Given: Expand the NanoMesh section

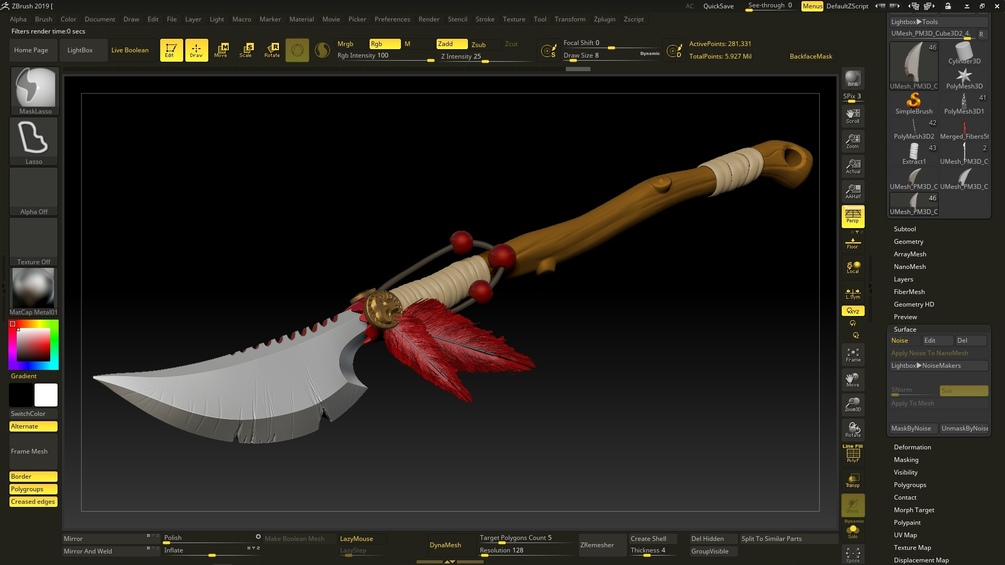Looking at the screenshot, I should click(x=909, y=266).
